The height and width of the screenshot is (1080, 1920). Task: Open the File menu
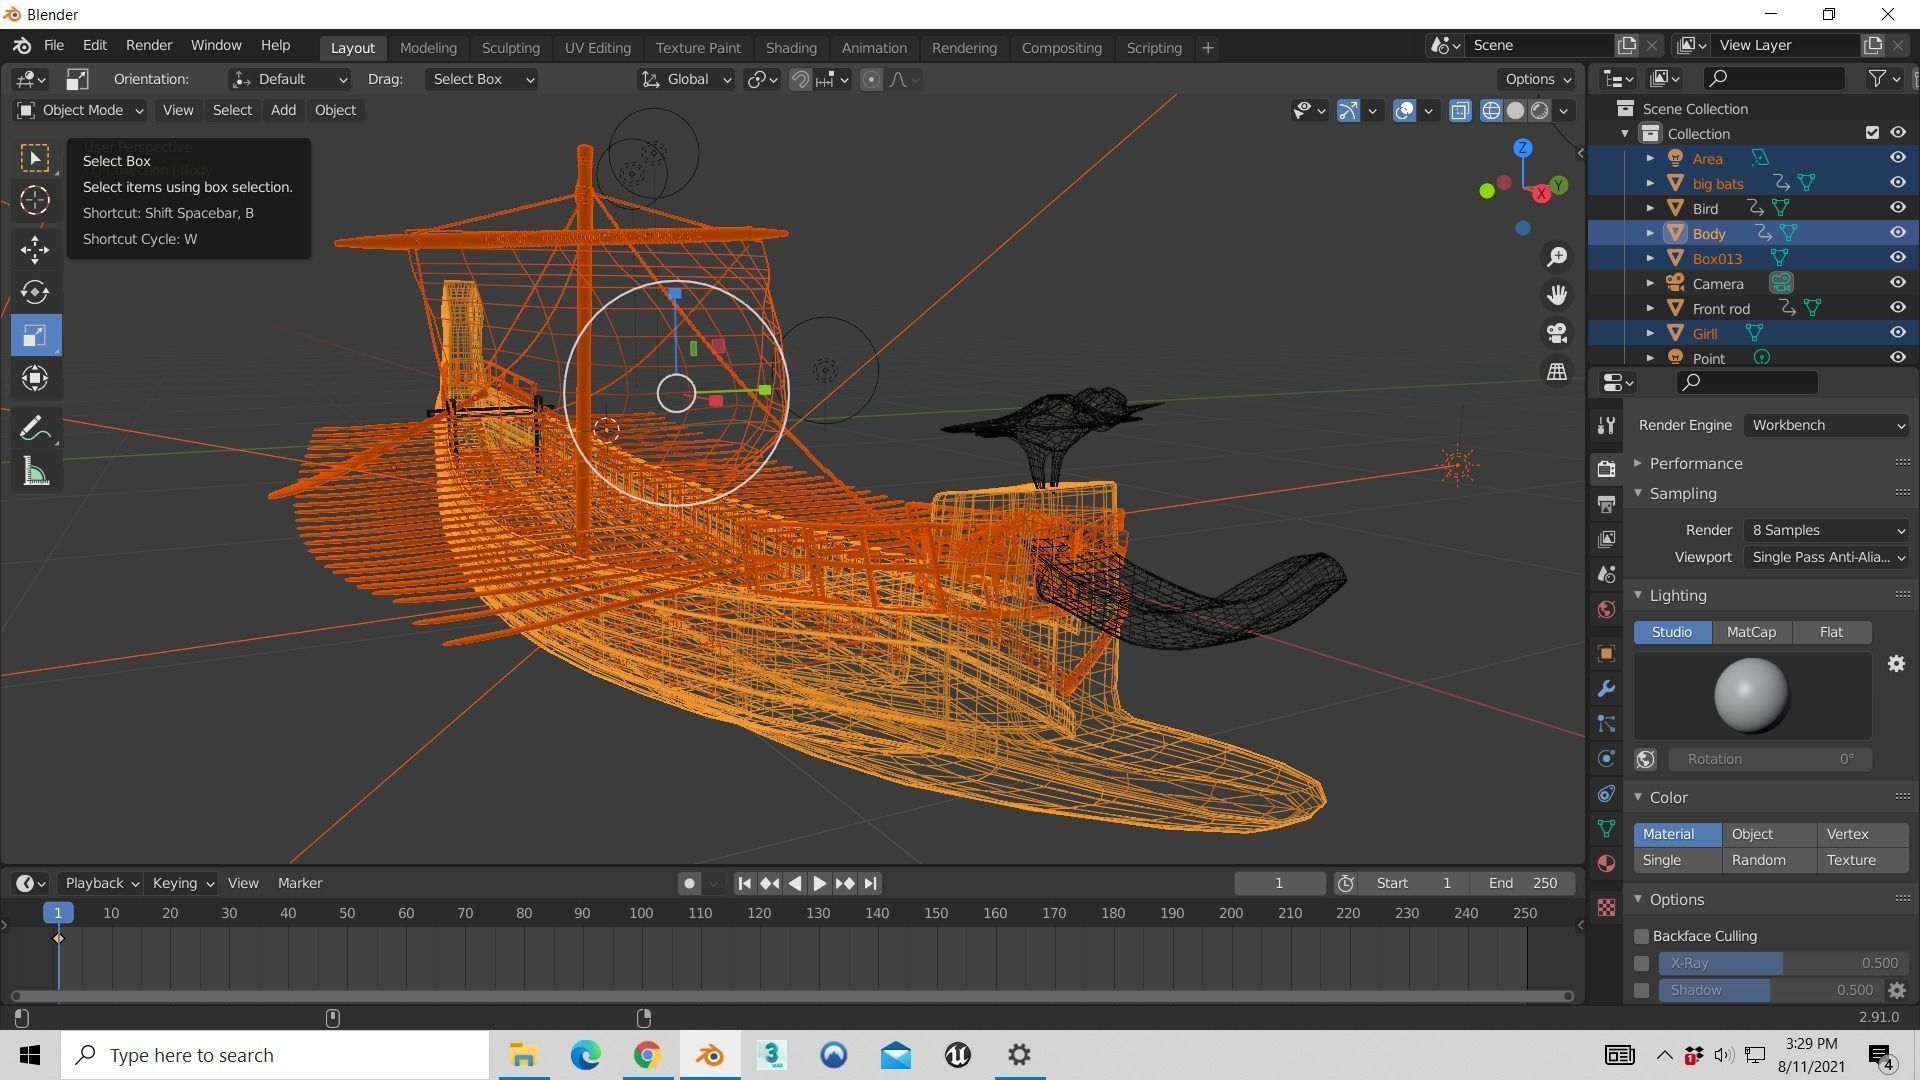click(54, 46)
